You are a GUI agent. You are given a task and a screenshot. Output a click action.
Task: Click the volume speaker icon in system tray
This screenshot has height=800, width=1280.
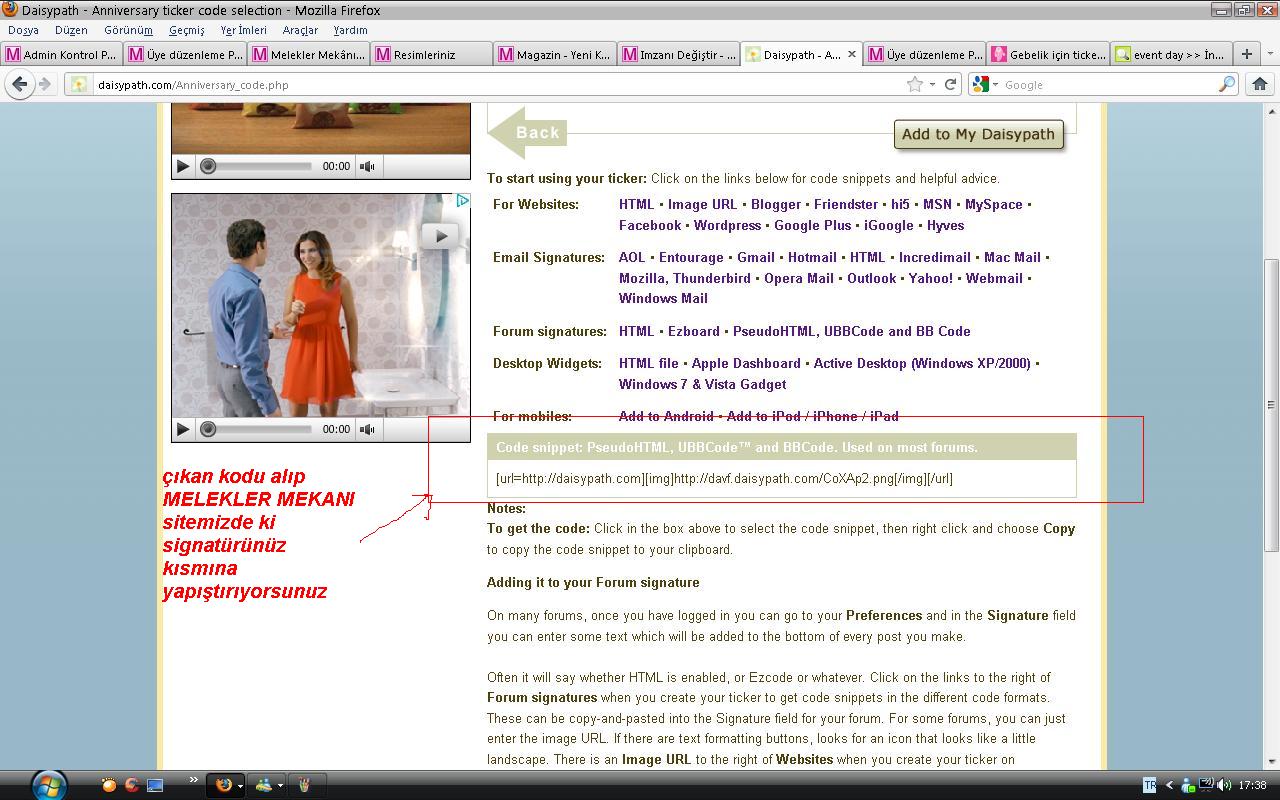tap(1224, 785)
